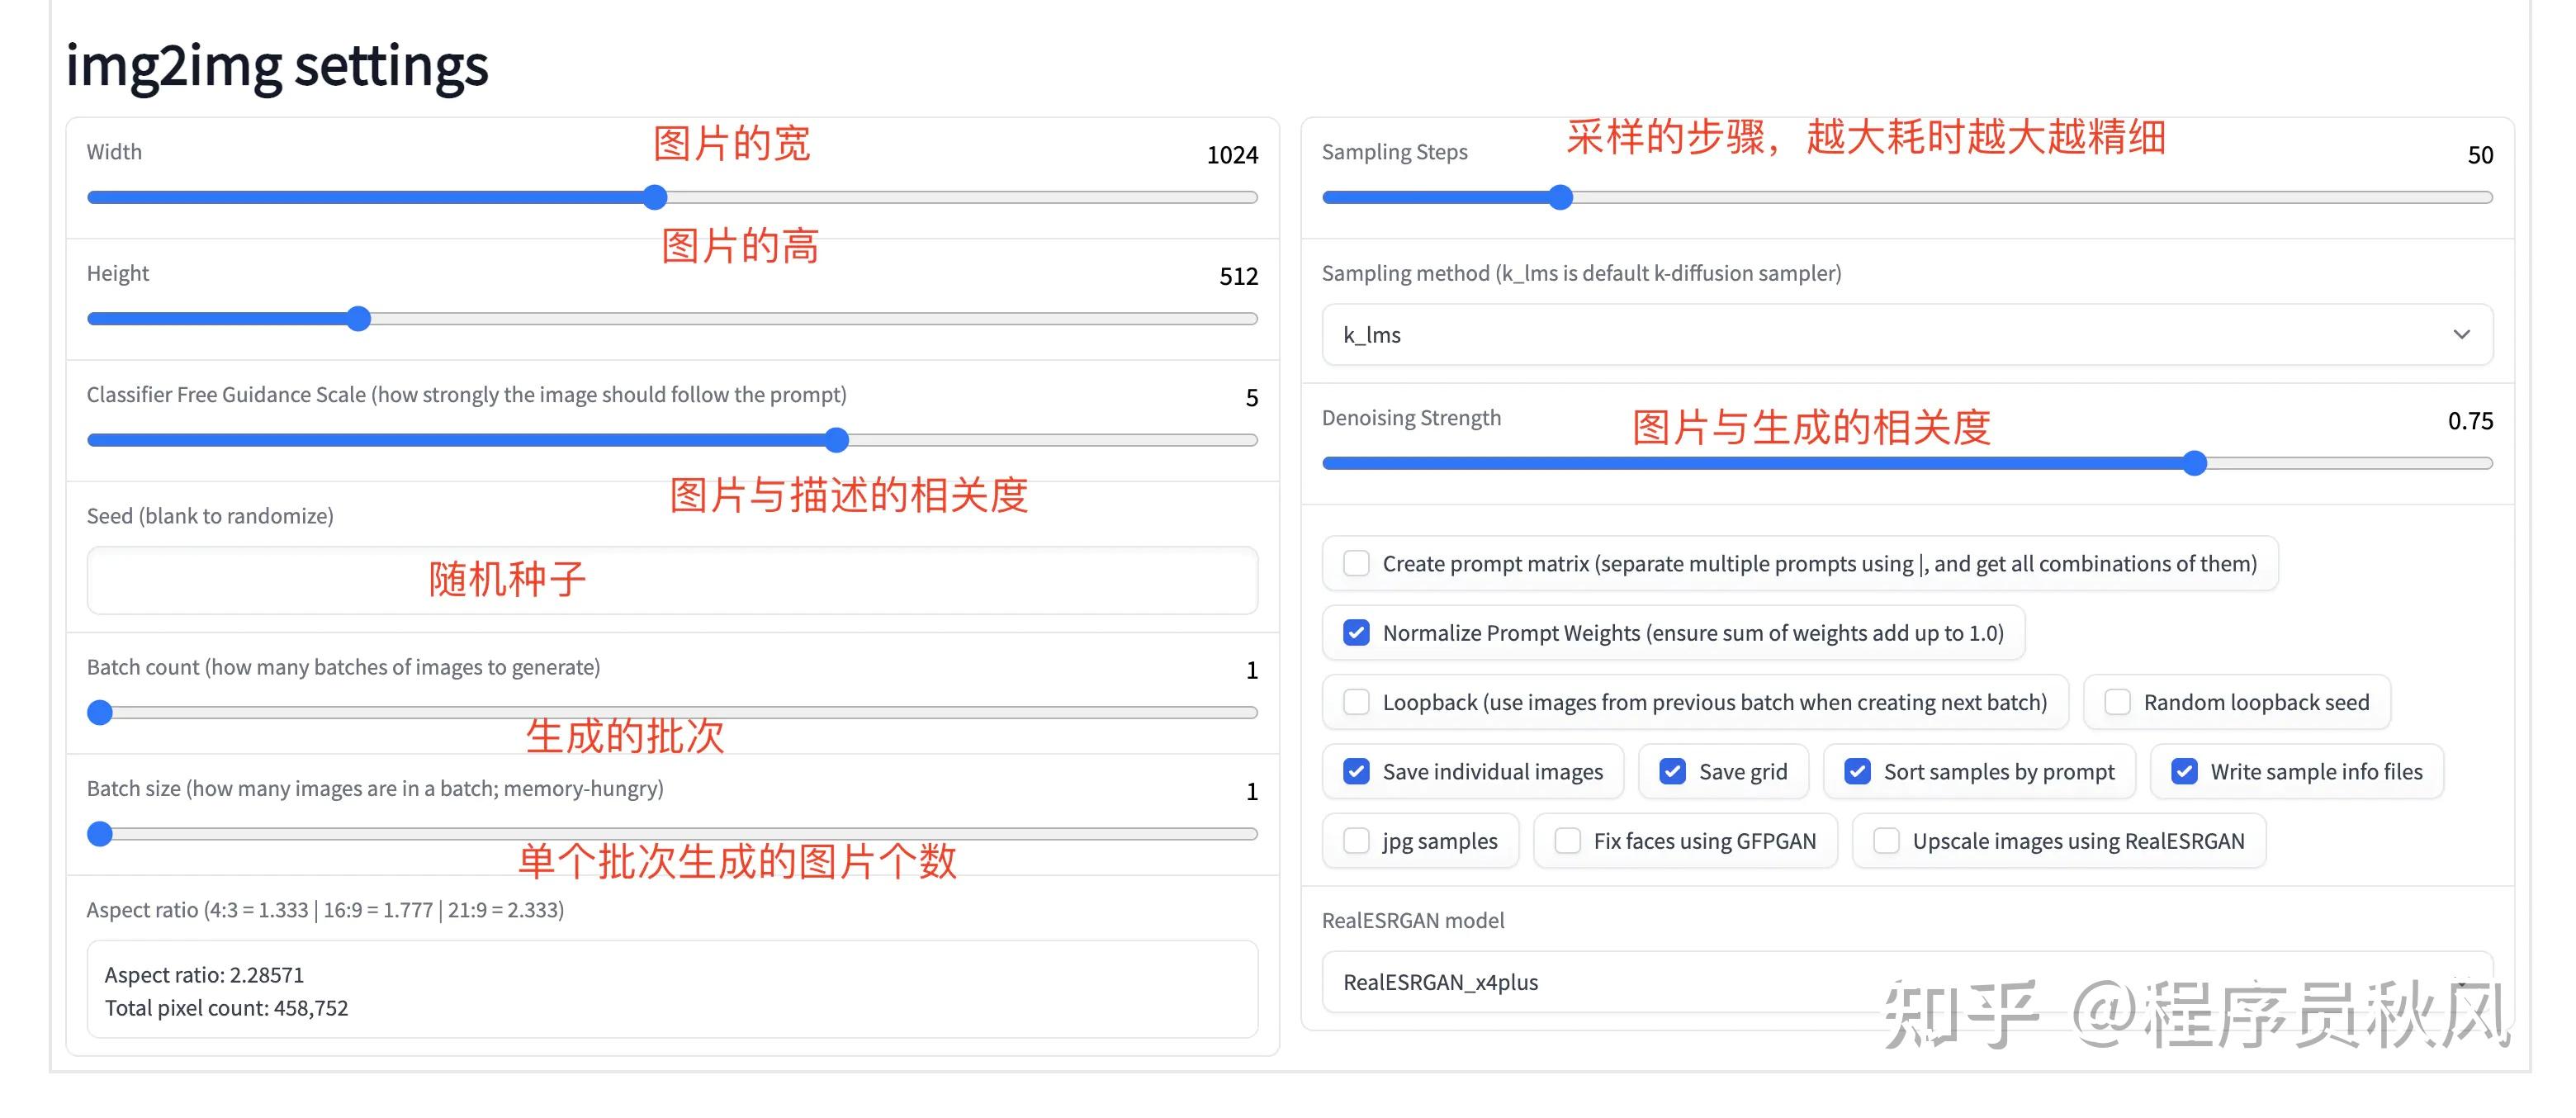2576x1118 pixels.
Task: Click the Denoising Strength slider handle
Action: pos(2194,463)
